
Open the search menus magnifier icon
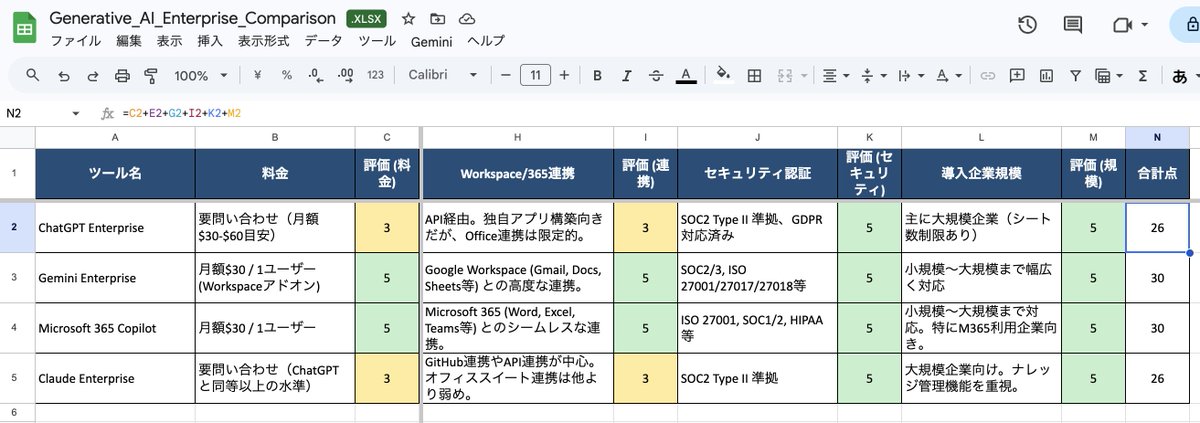(33, 75)
